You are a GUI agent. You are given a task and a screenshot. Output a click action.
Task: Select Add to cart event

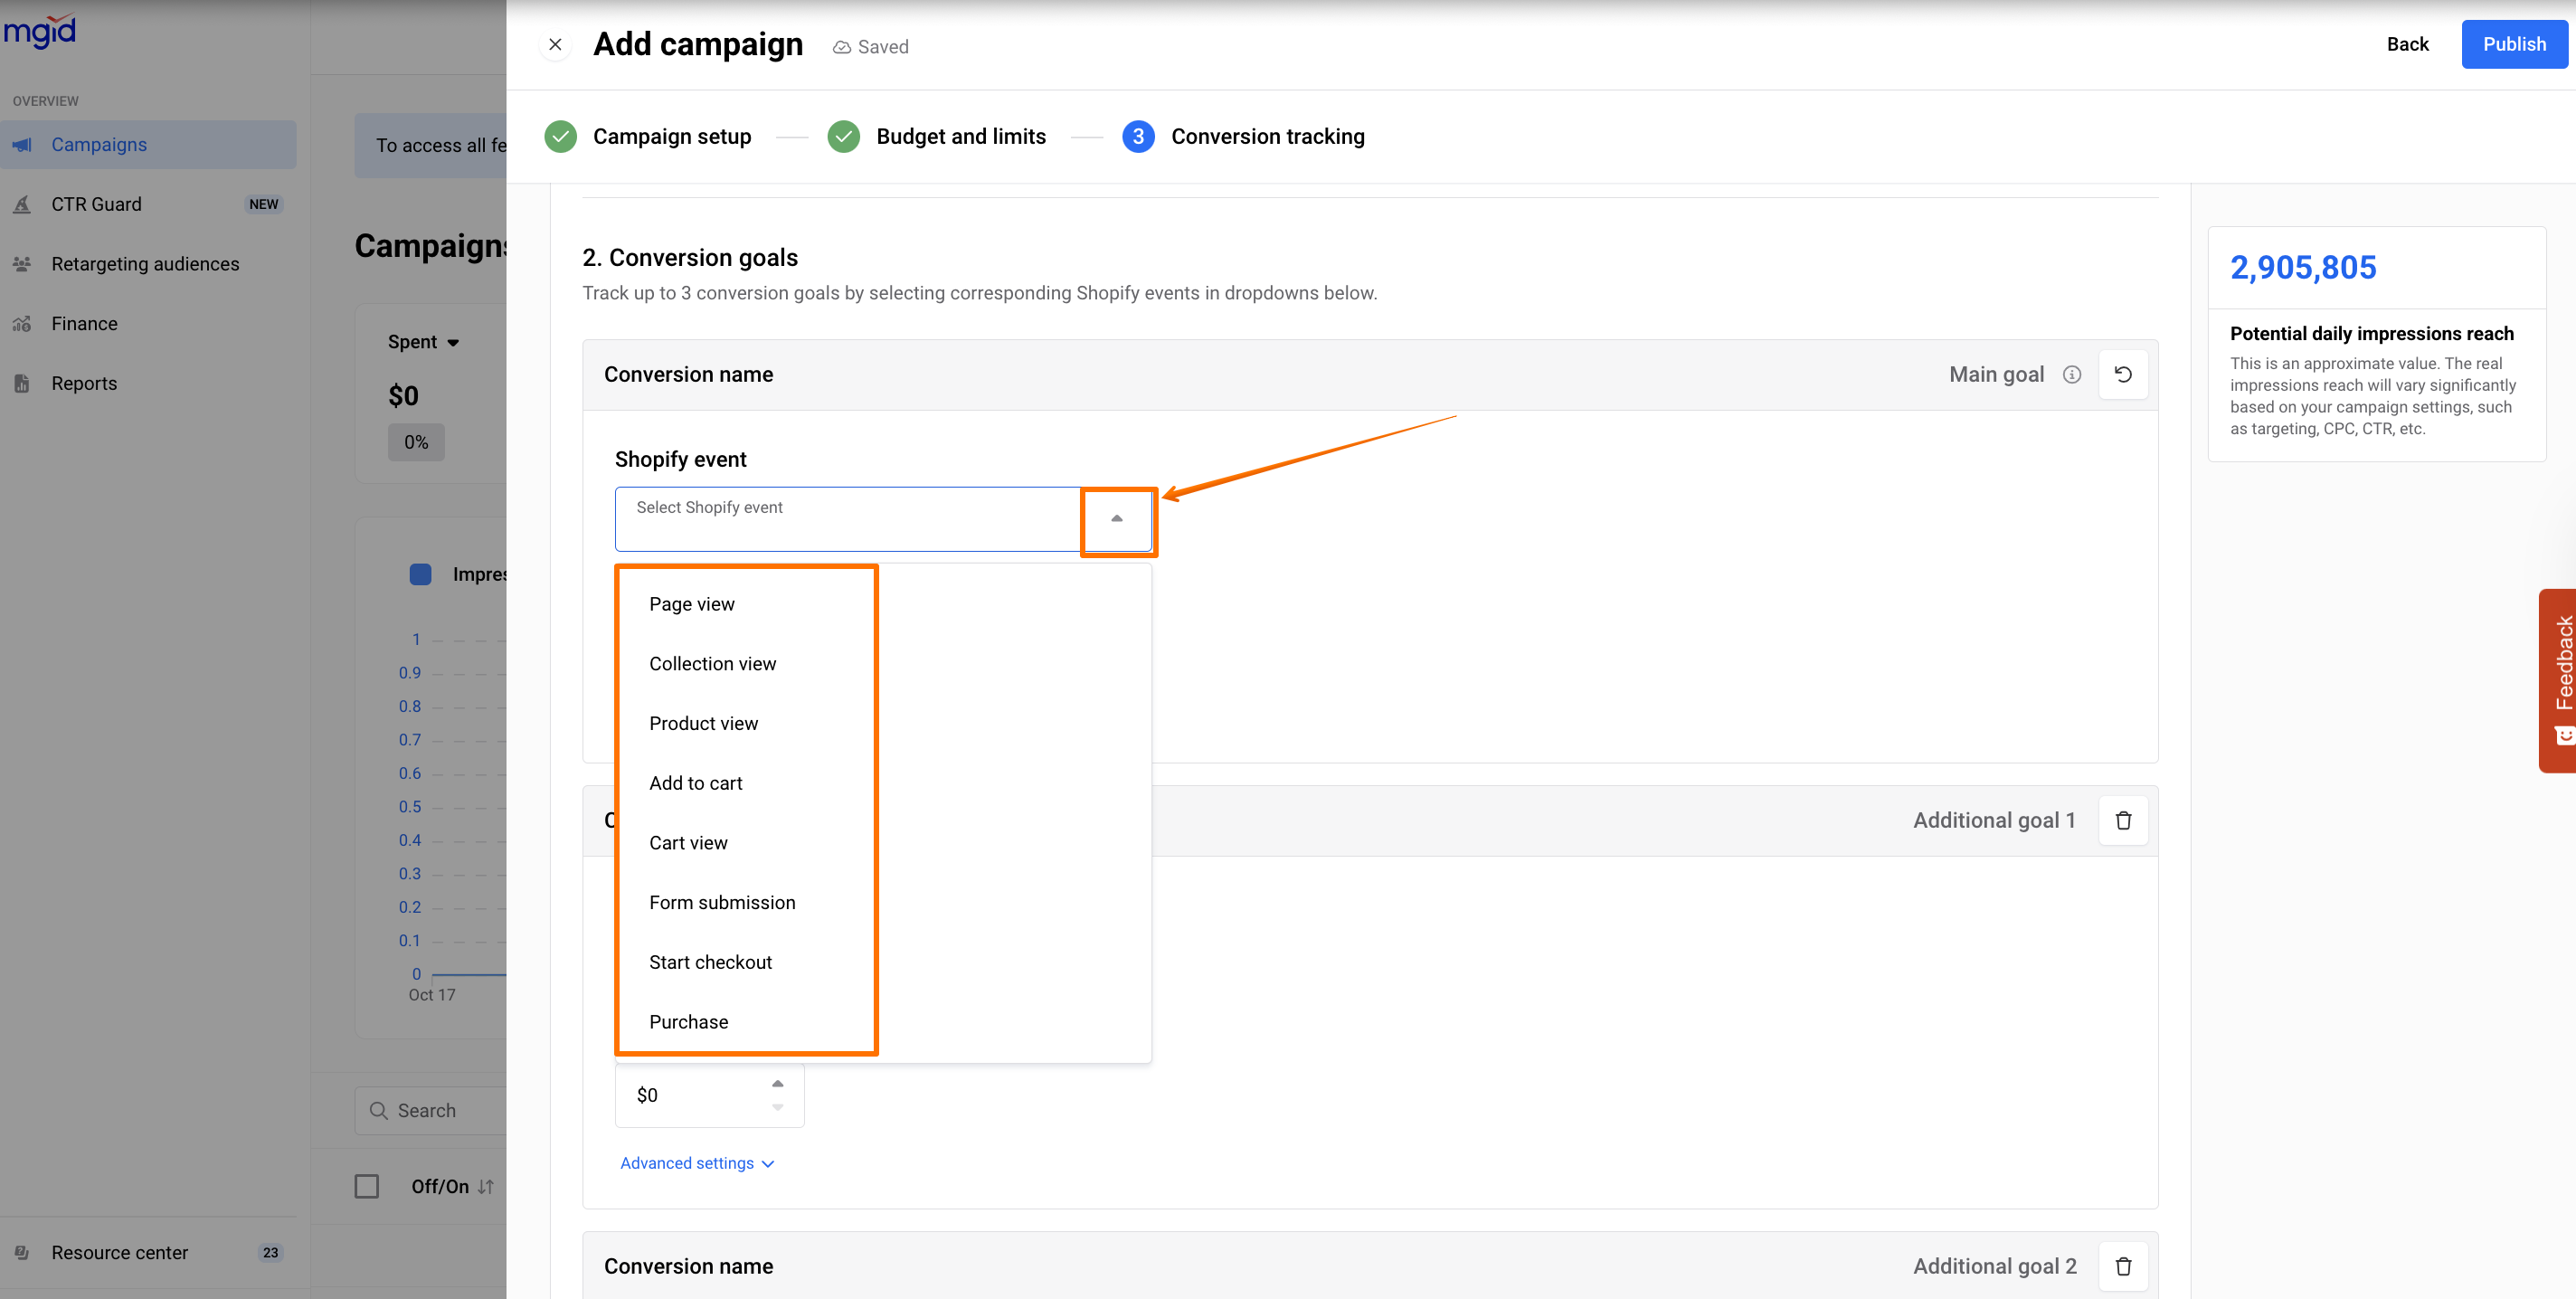pos(695,783)
